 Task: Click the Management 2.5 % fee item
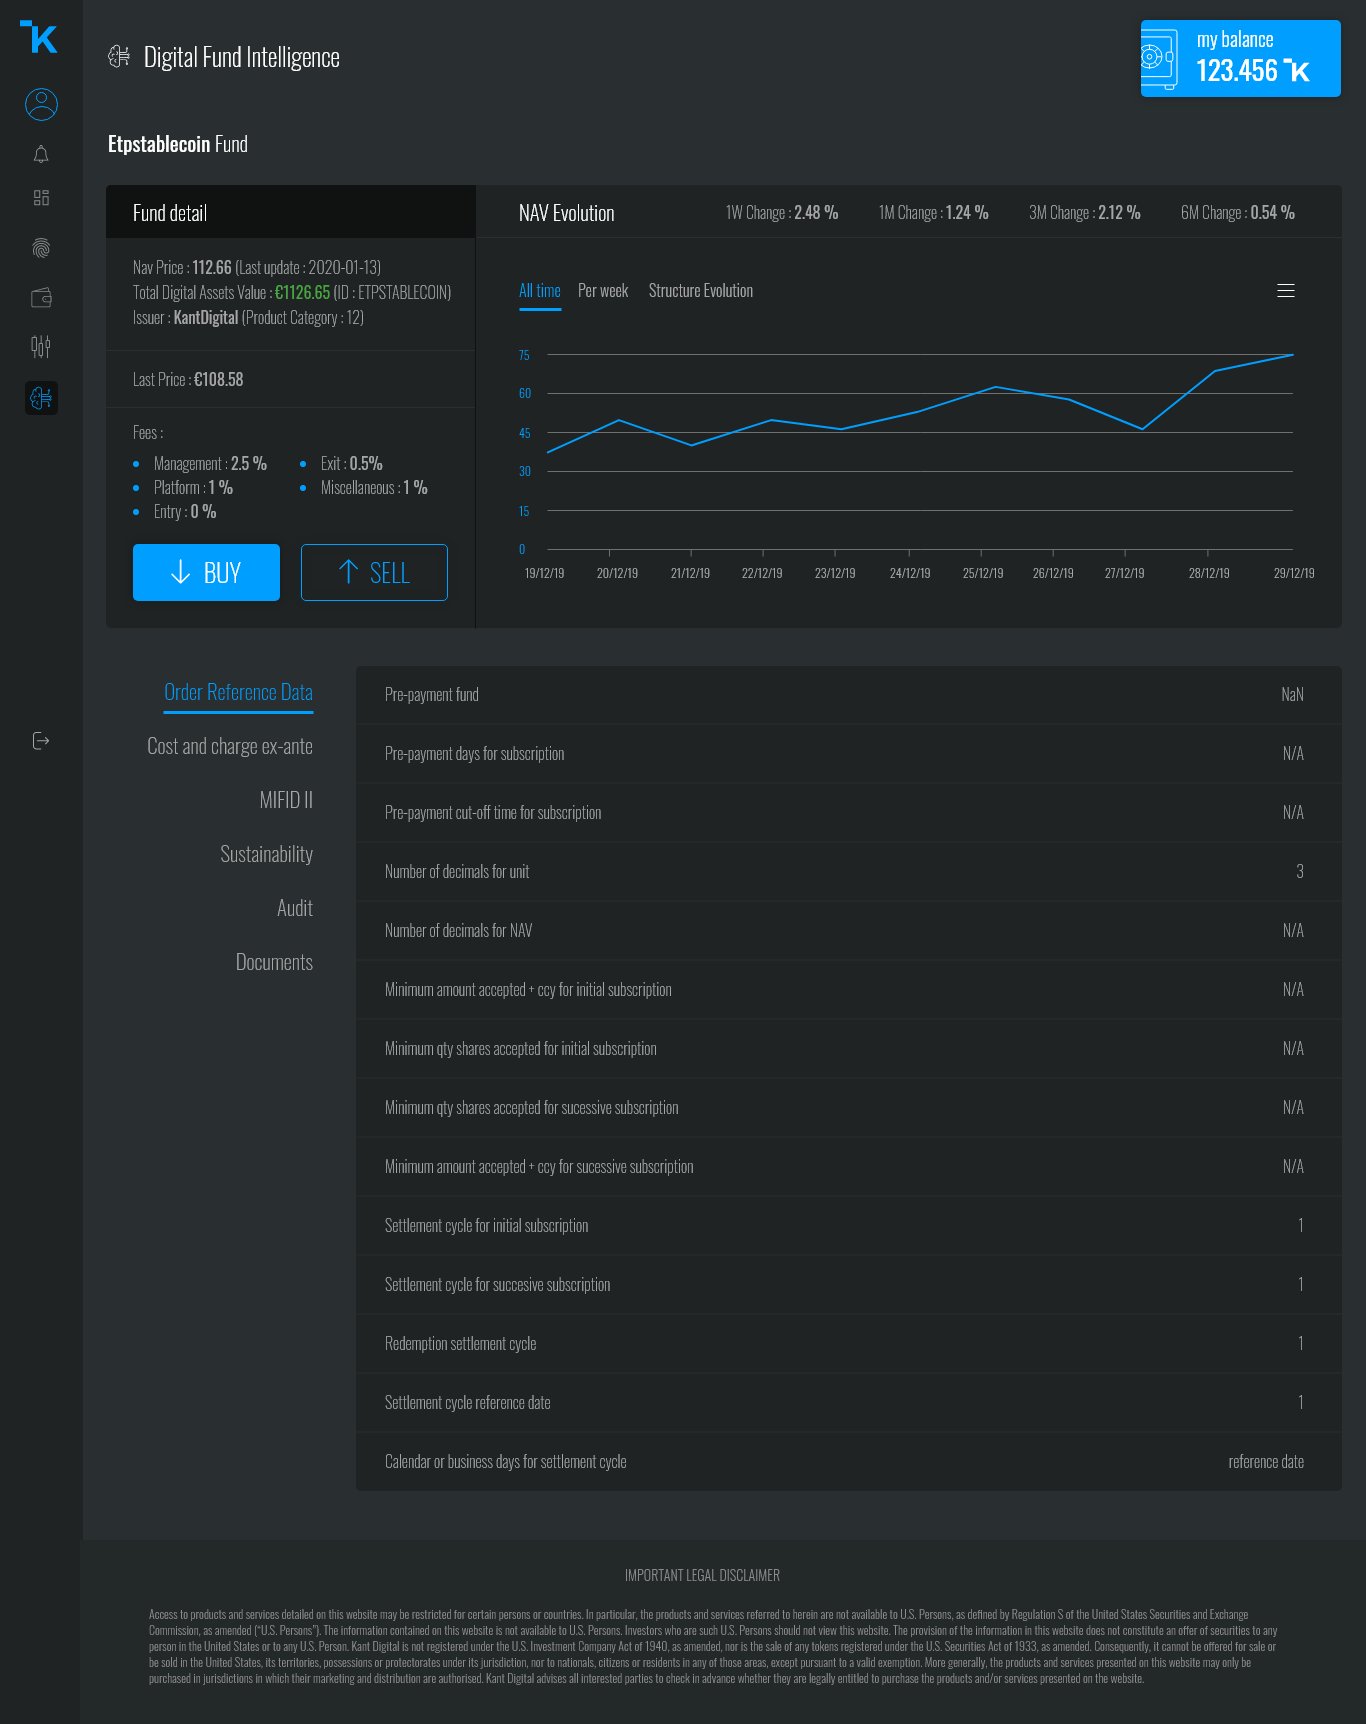click(210, 464)
